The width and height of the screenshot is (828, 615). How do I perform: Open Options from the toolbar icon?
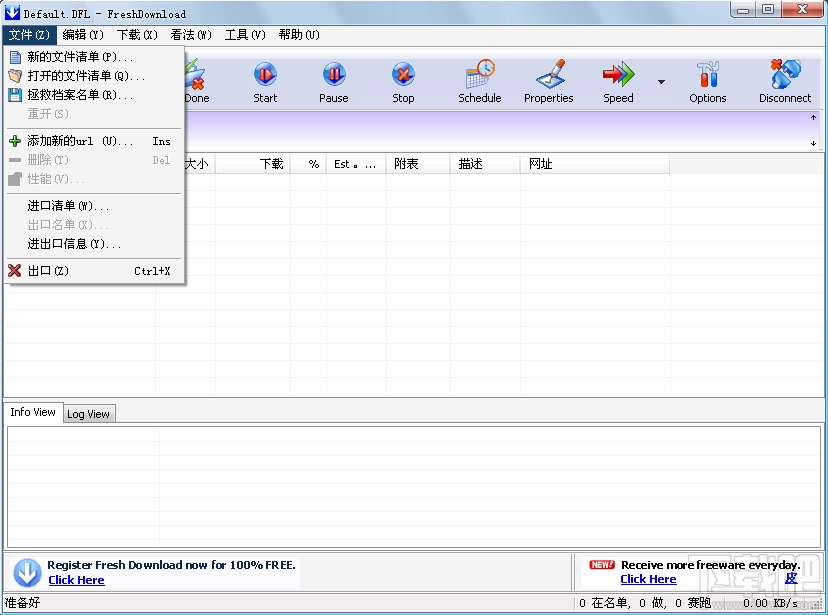[x=707, y=82]
